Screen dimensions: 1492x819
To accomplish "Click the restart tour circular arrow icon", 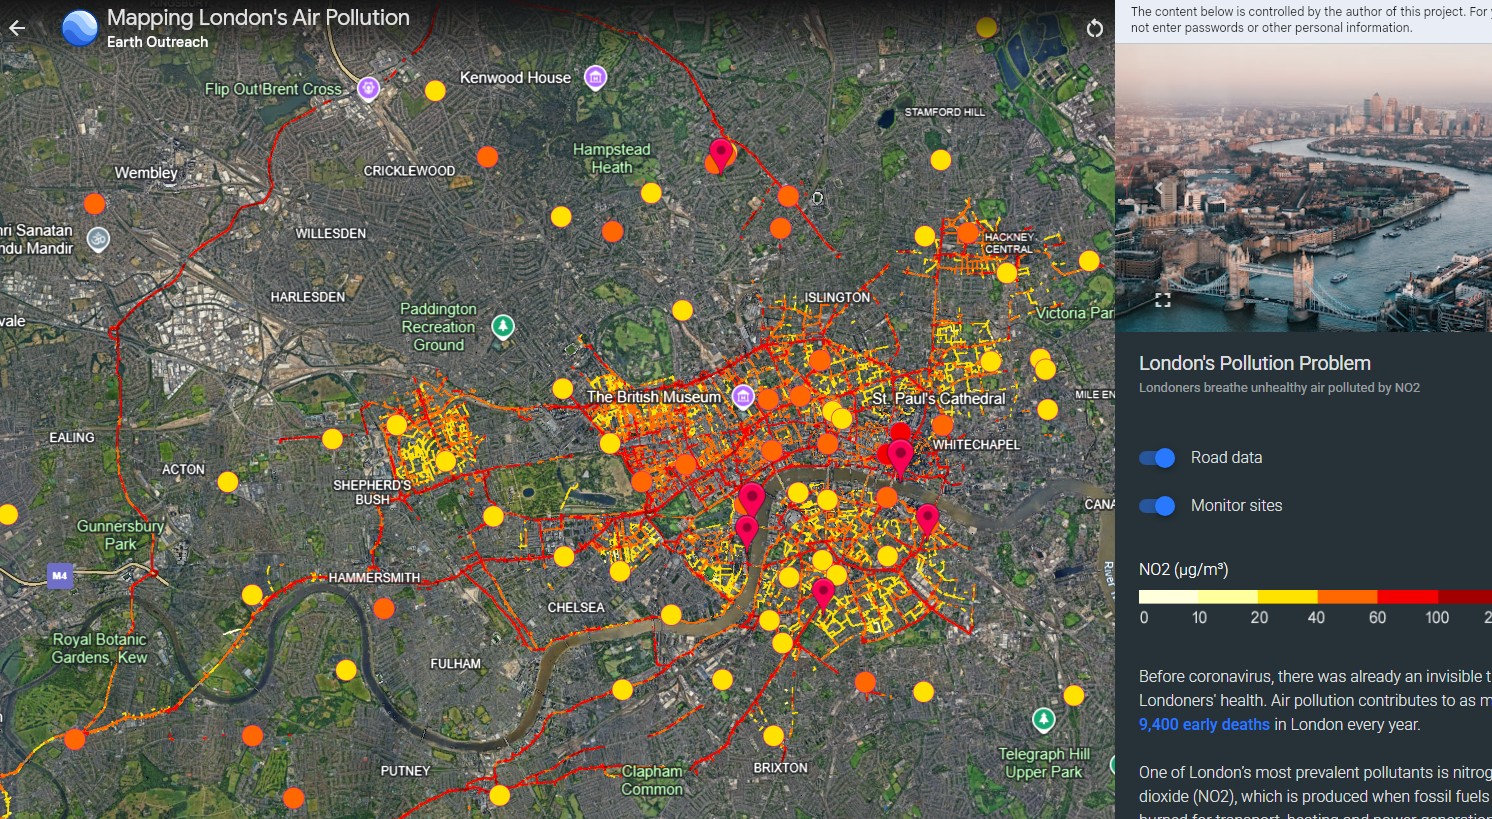I will [1095, 28].
